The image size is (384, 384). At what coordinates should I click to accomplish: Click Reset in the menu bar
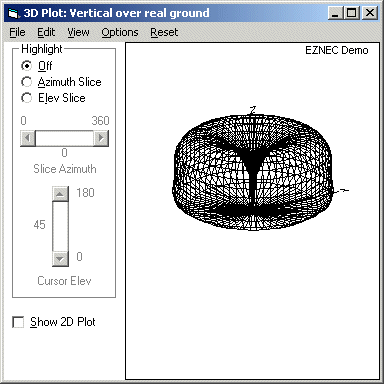click(x=164, y=32)
